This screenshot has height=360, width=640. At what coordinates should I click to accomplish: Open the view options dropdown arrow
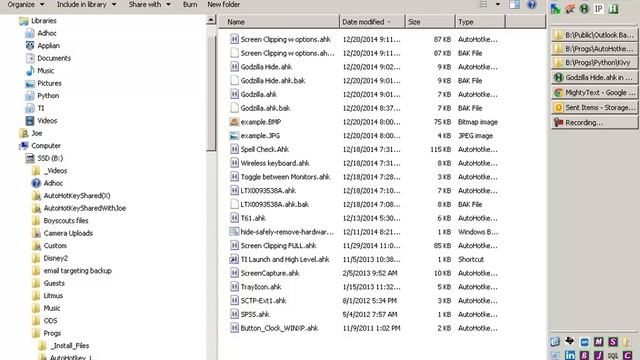[x=498, y=4]
